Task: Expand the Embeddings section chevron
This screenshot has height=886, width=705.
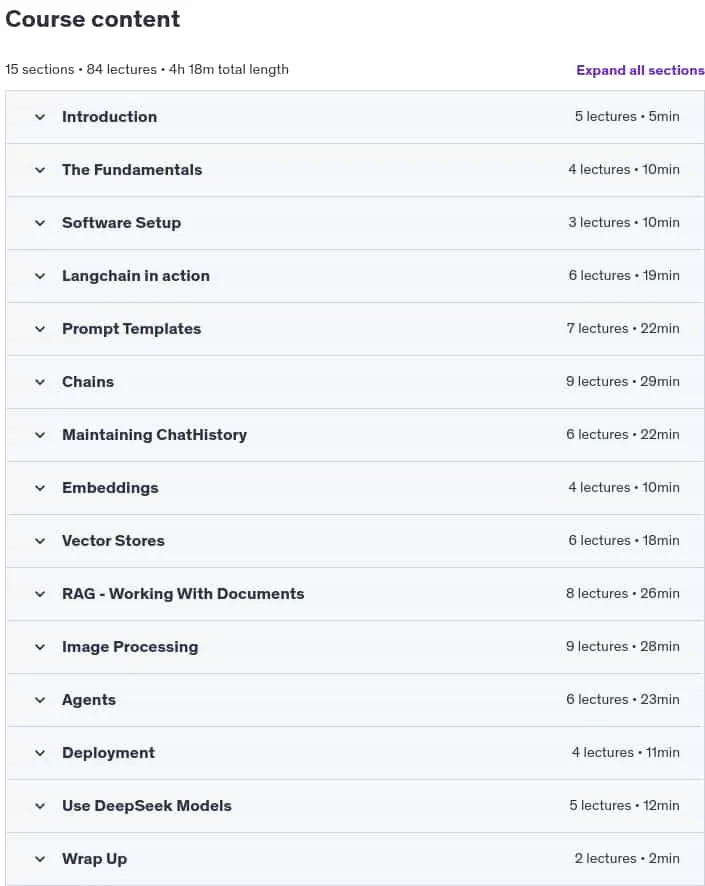Action: [40, 488]
